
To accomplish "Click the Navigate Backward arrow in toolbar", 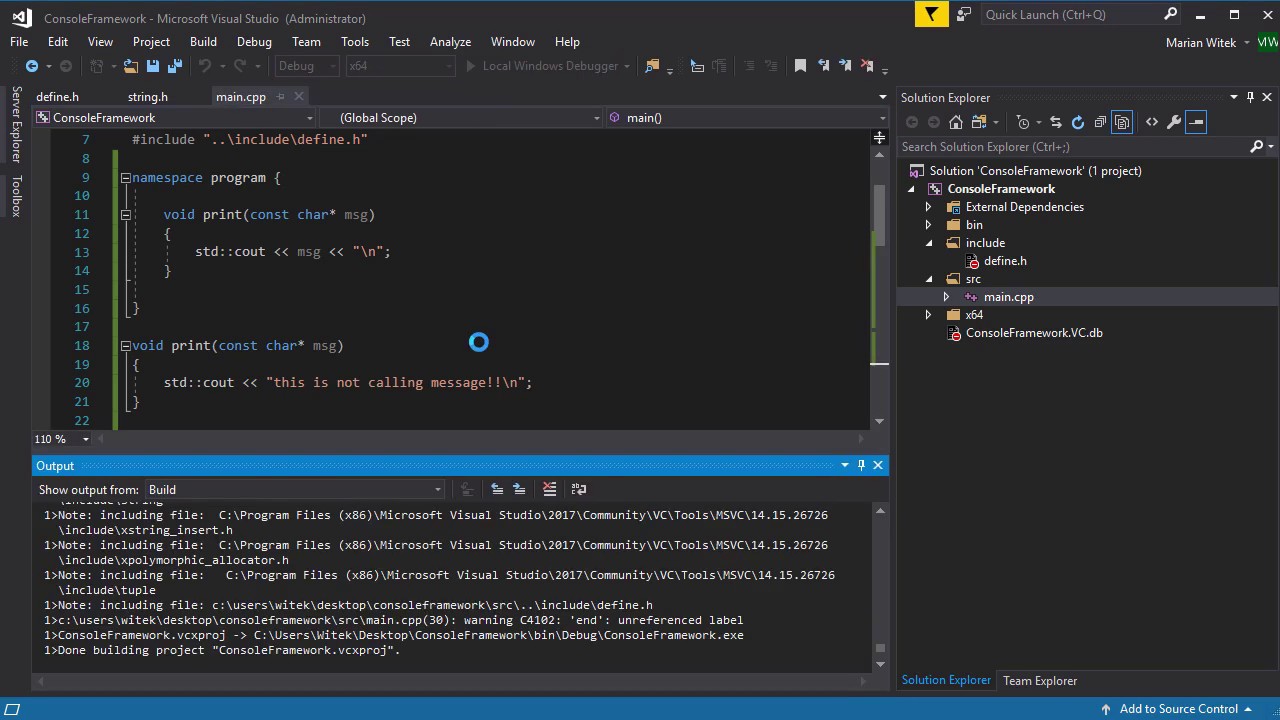I will point(32,66).
